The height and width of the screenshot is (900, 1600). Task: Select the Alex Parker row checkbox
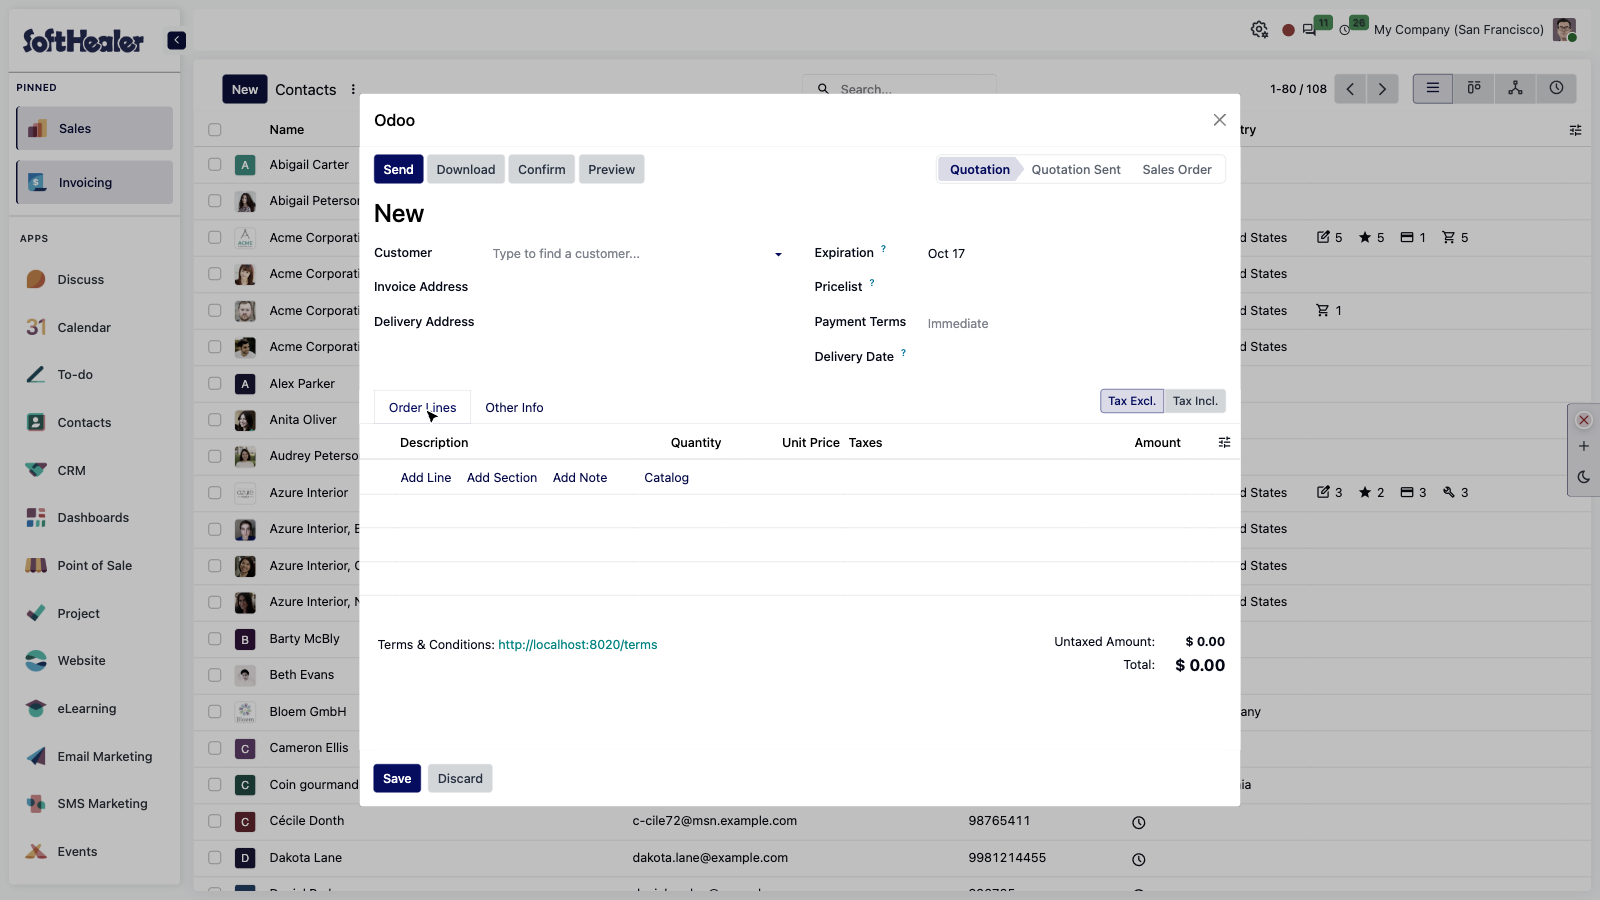[x=215, y=384]
